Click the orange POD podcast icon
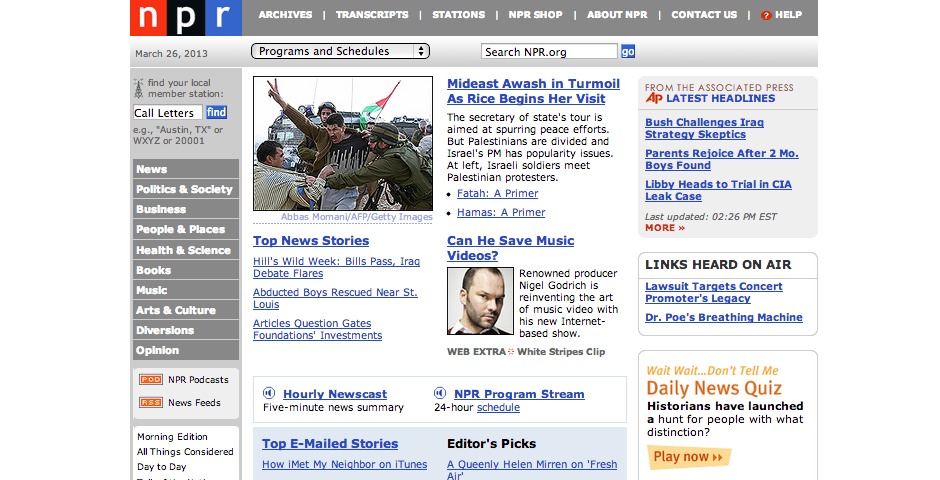The height and width of the screenshot is (480, 940). 151,379
